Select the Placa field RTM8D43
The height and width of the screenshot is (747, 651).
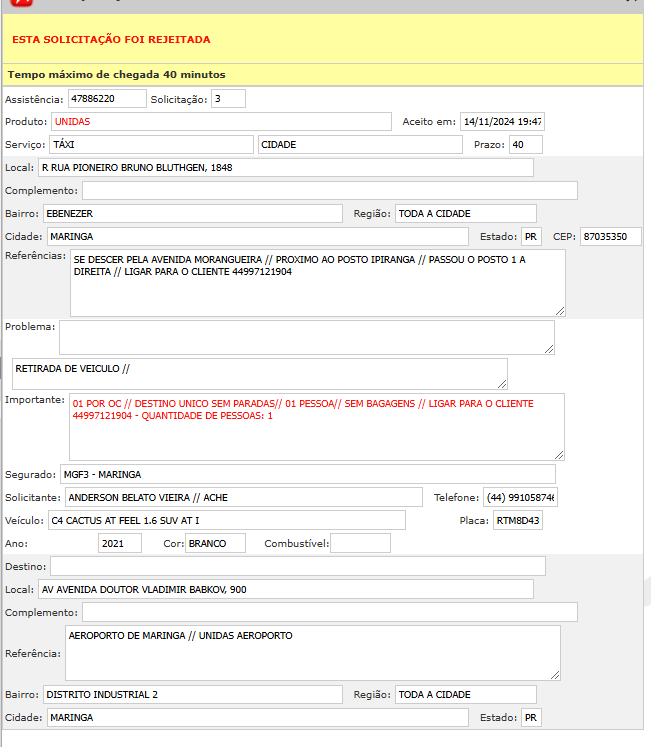[518, 521]
